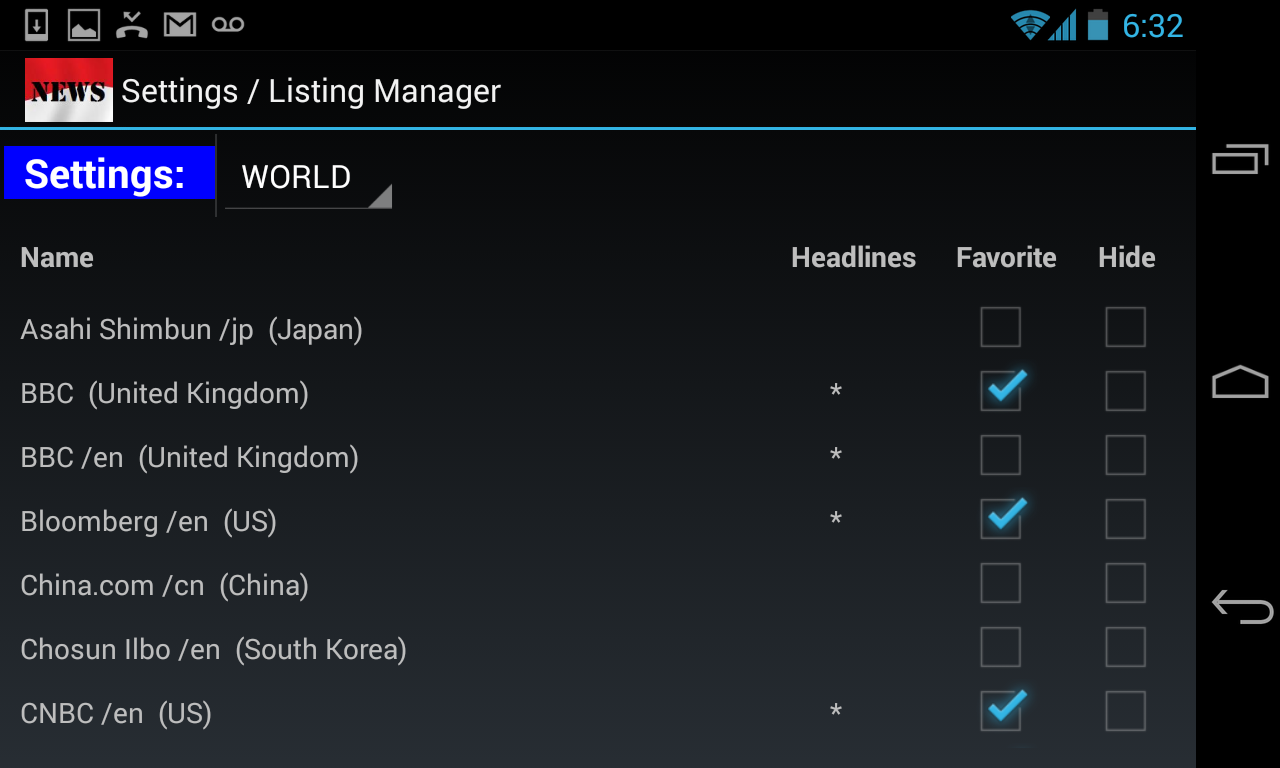Uncheck favorite for BBC (United Kingdom)
The height and width of the screenshot is (768, 1280).
1001,391
